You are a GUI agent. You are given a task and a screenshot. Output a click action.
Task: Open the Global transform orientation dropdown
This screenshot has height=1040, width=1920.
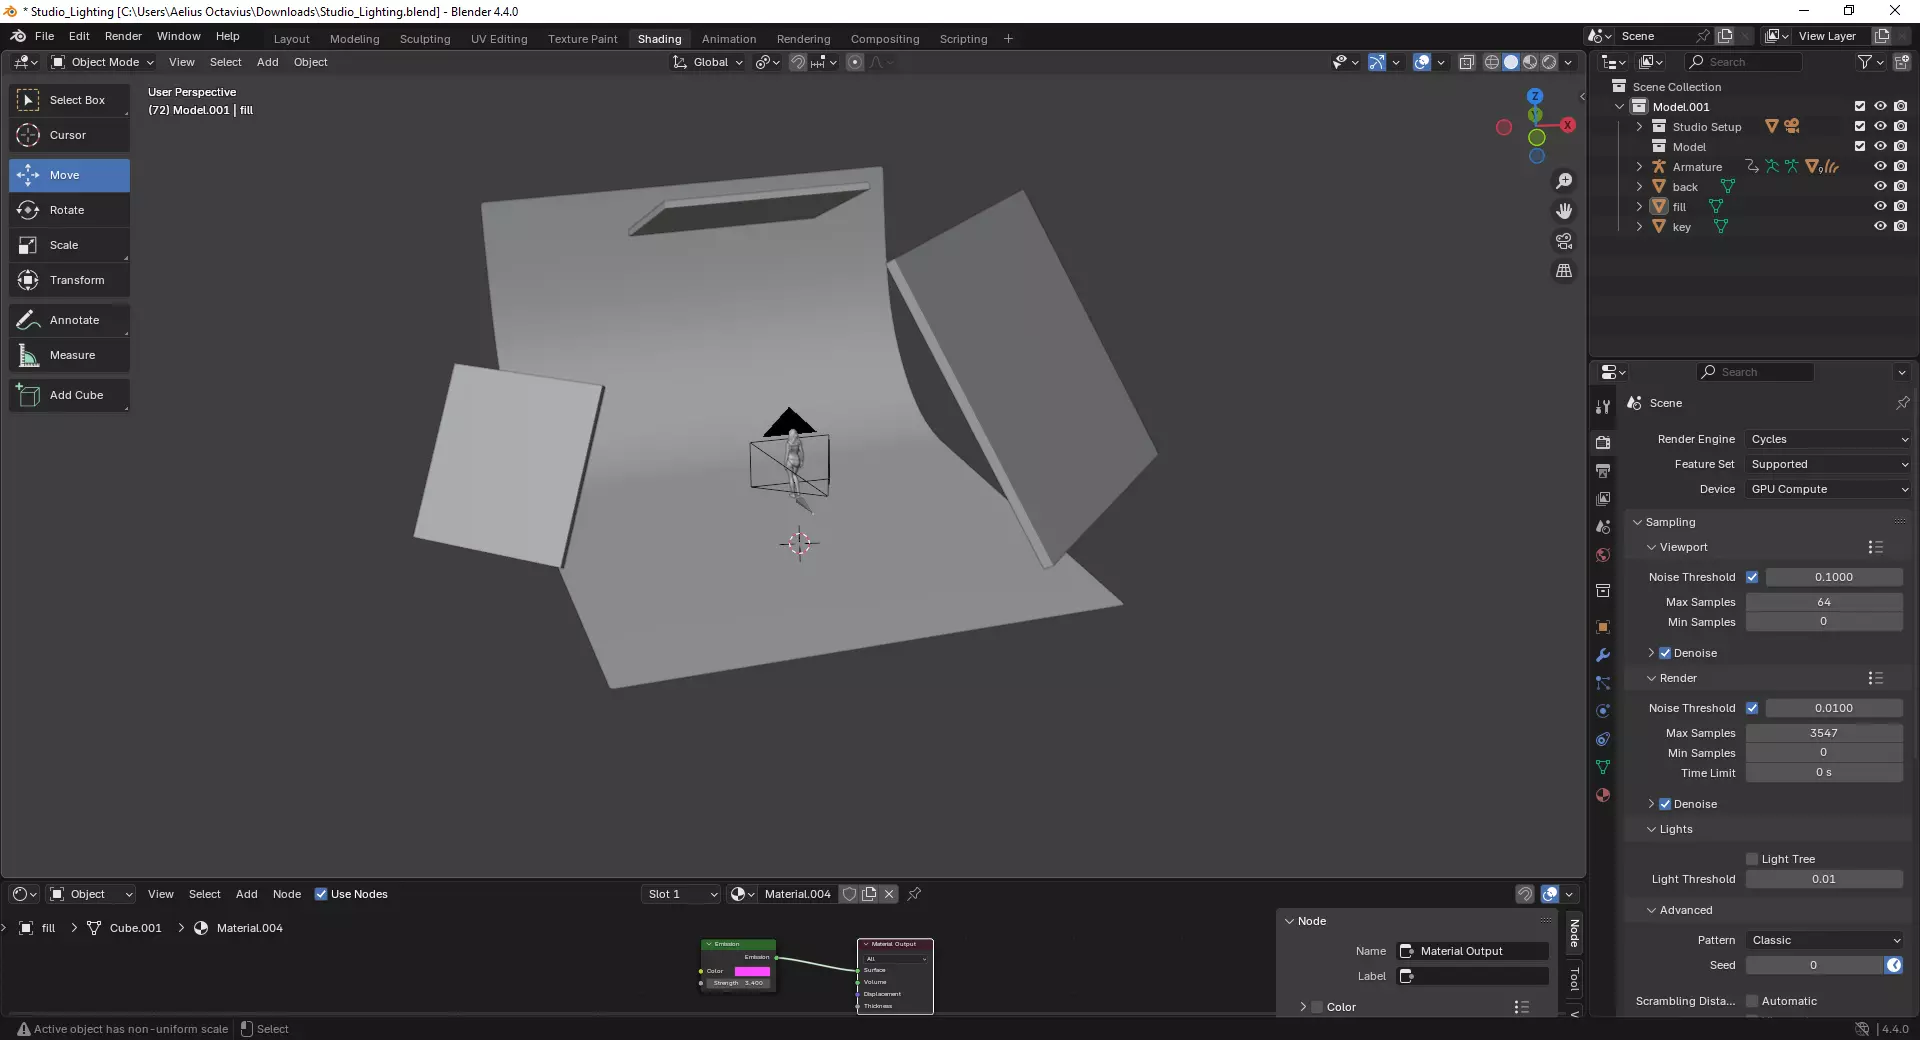coord(708,62)
